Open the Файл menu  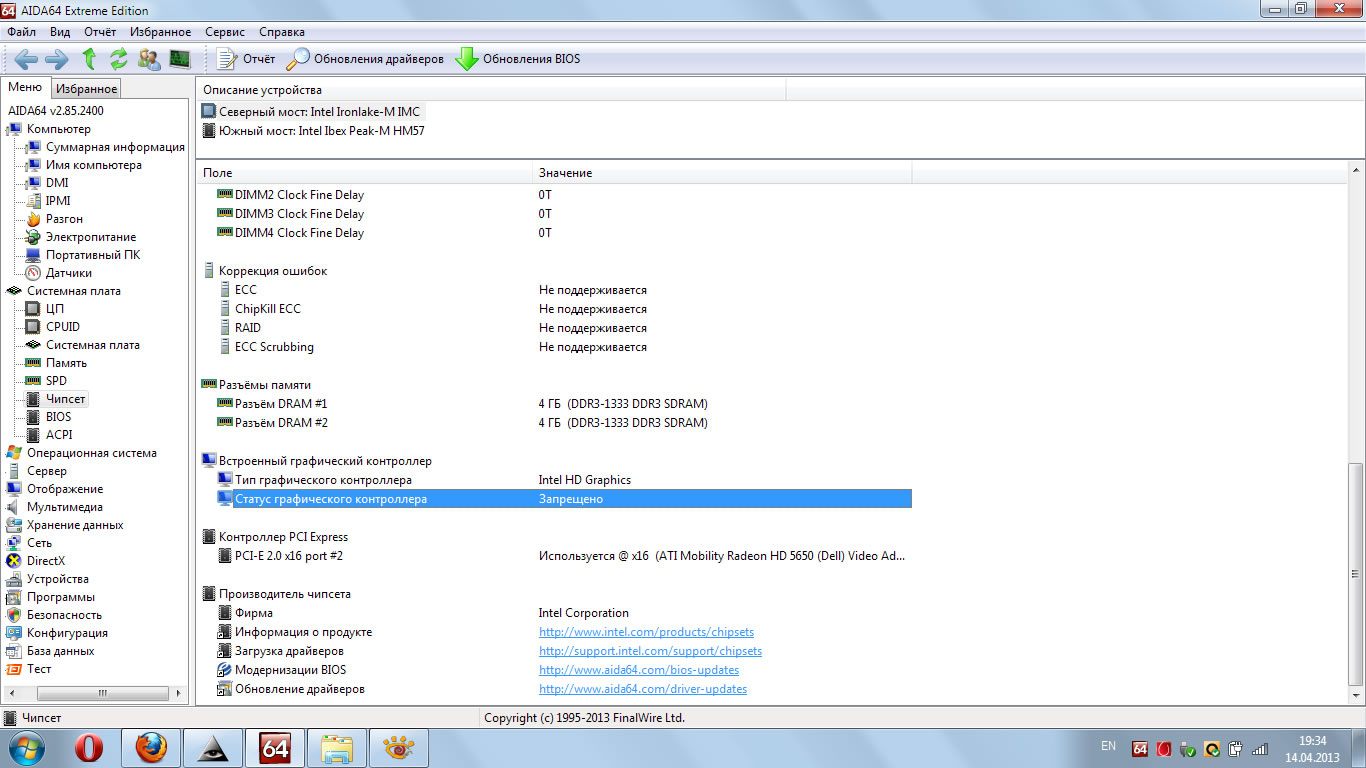(x=21, y=32)
